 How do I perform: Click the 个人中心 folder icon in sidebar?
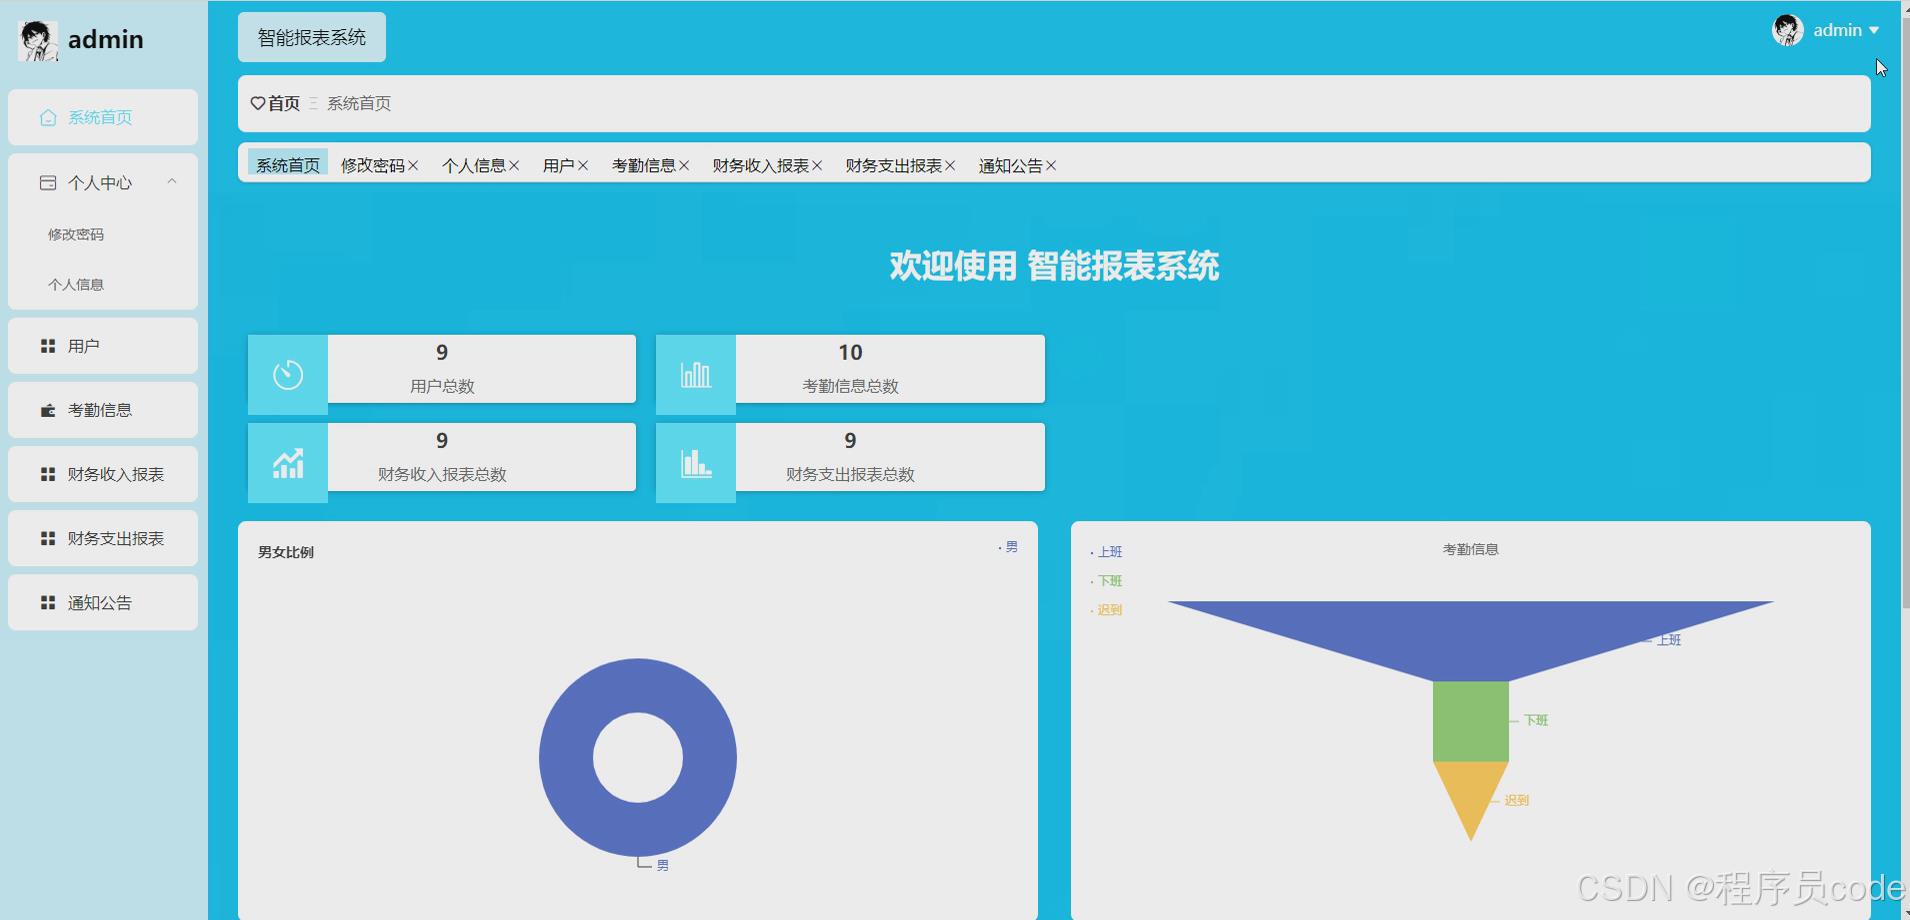point(47,182)
